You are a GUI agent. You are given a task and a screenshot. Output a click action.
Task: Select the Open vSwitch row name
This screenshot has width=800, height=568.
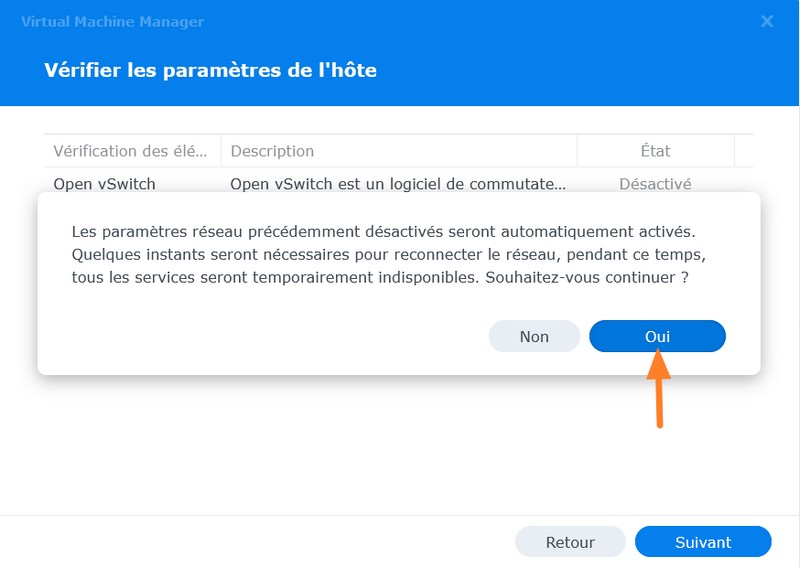pos(104,184)
